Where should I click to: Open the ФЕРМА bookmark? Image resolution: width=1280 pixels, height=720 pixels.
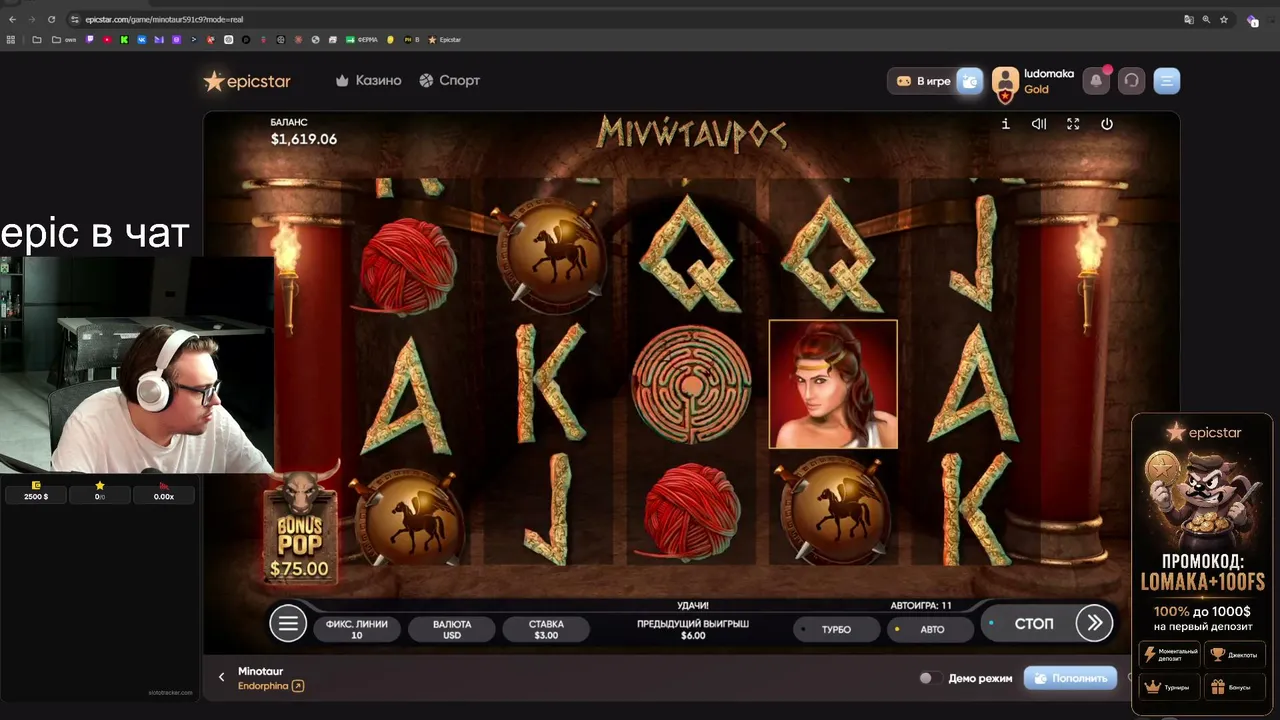tap(362, 40)
